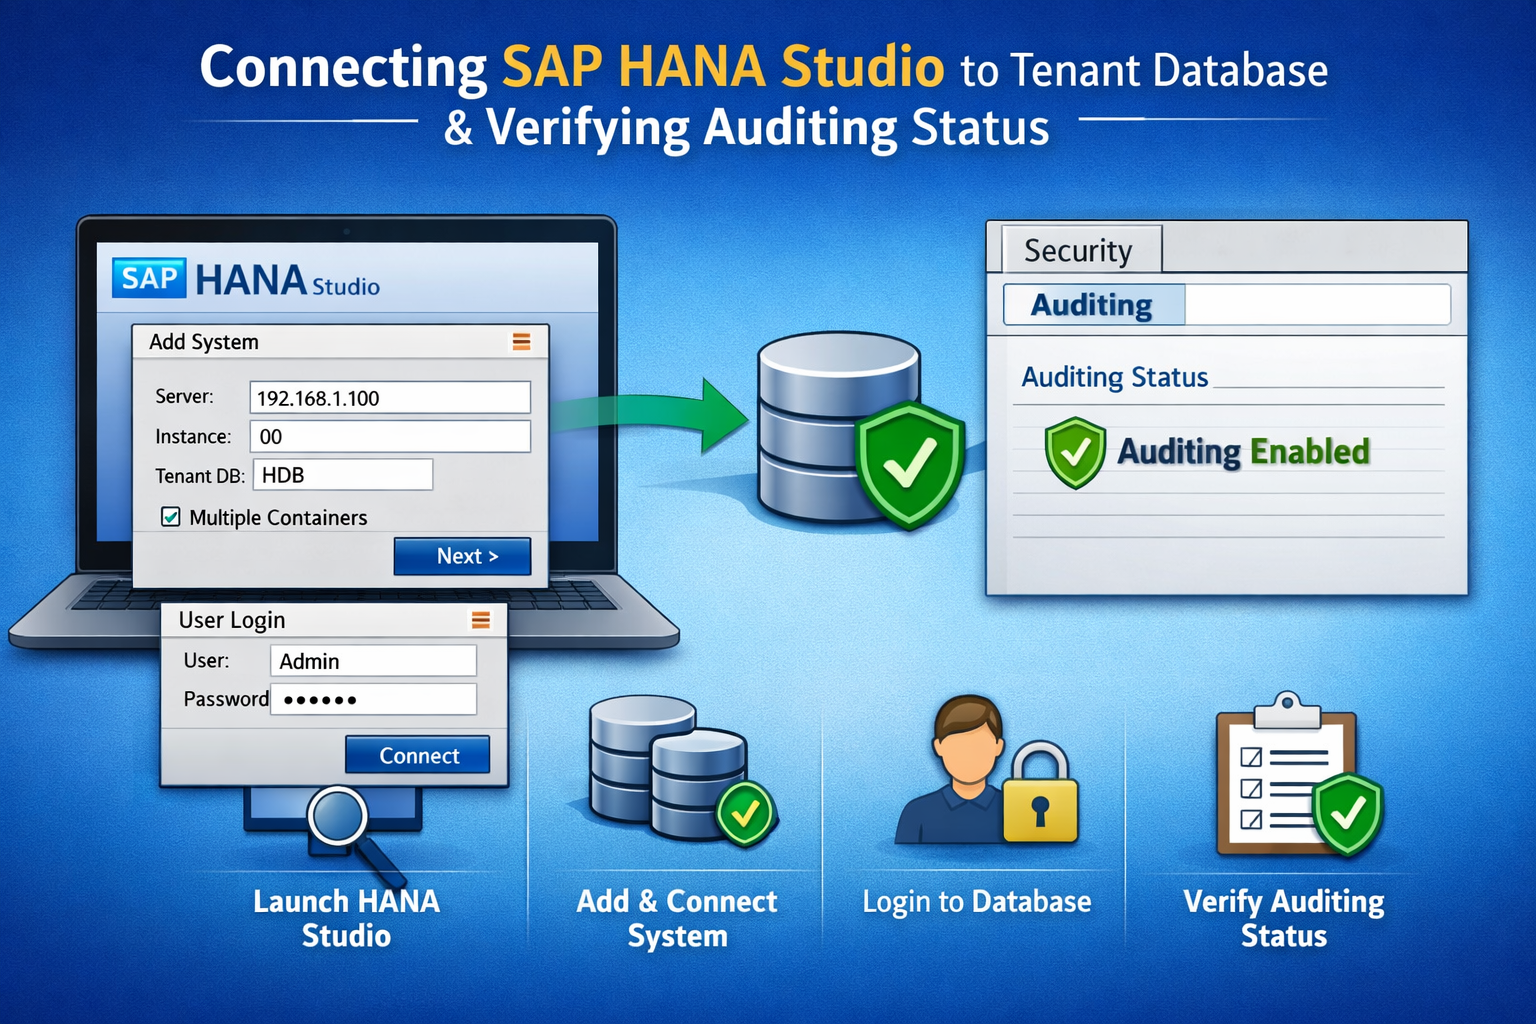The height and width of the screenshot is (1024, 1536).
Task: Select the User name field
Action: pyautogui.click(x=373, y=661)
